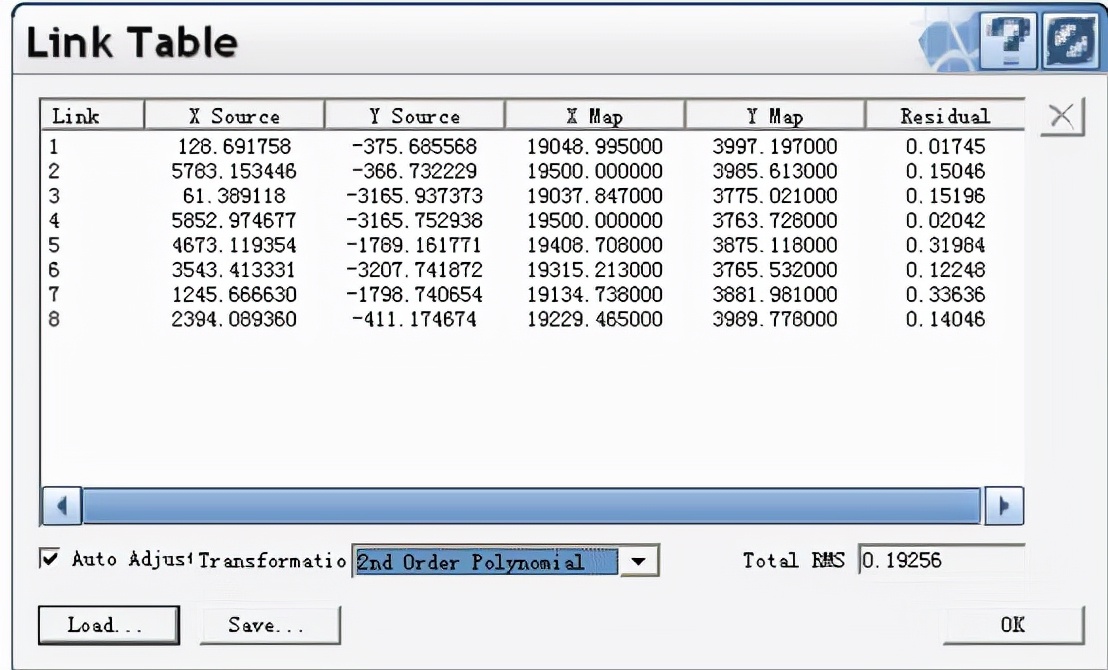
Task: Click the horizontal scrollbar left arrow
Action: tap(60, 506)
